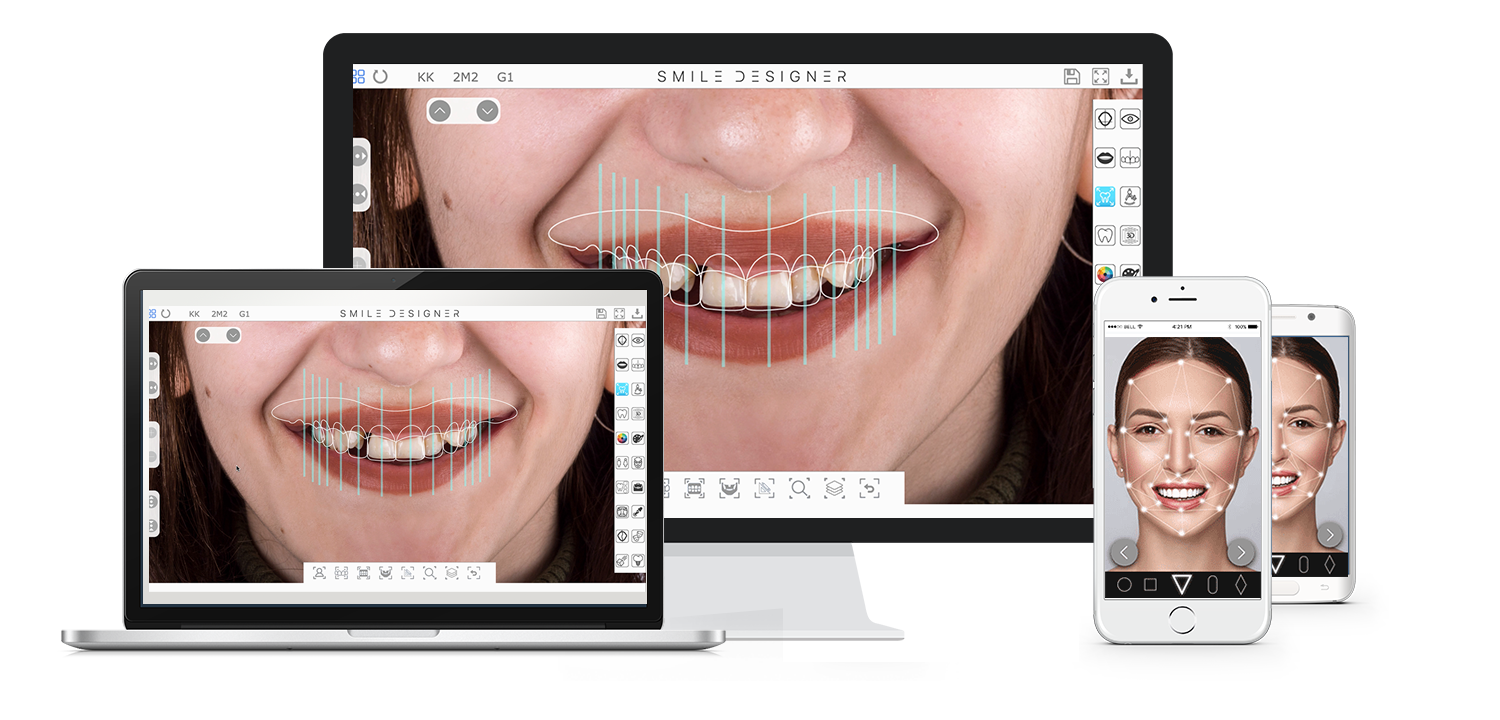The image size is (1500, 720).
Task: Tap the home button on the front phone
Action: [1182, 619]
